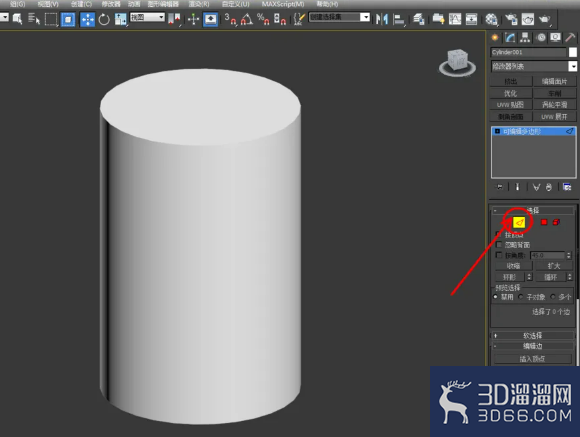Screen dimensions: 580x437
Task: Select Preview Selection SubObj radio
Action: (x=521, y=297)
